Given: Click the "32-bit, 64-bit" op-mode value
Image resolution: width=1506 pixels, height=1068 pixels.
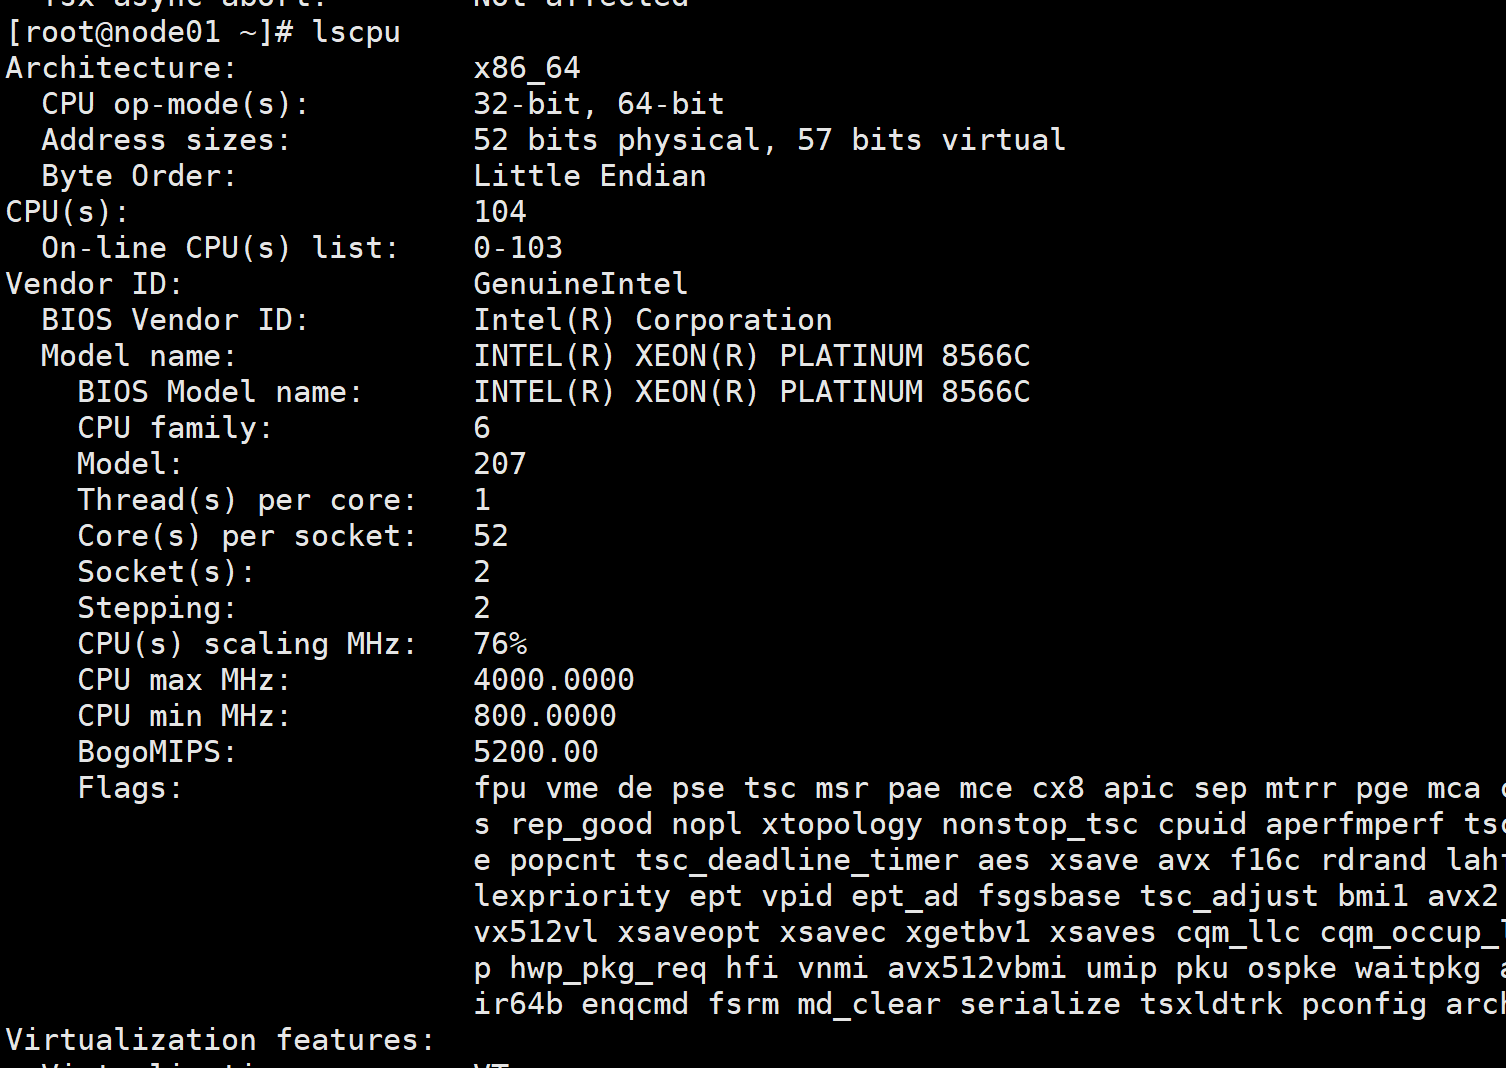Looking at the screenshot, I should [598, 104].
